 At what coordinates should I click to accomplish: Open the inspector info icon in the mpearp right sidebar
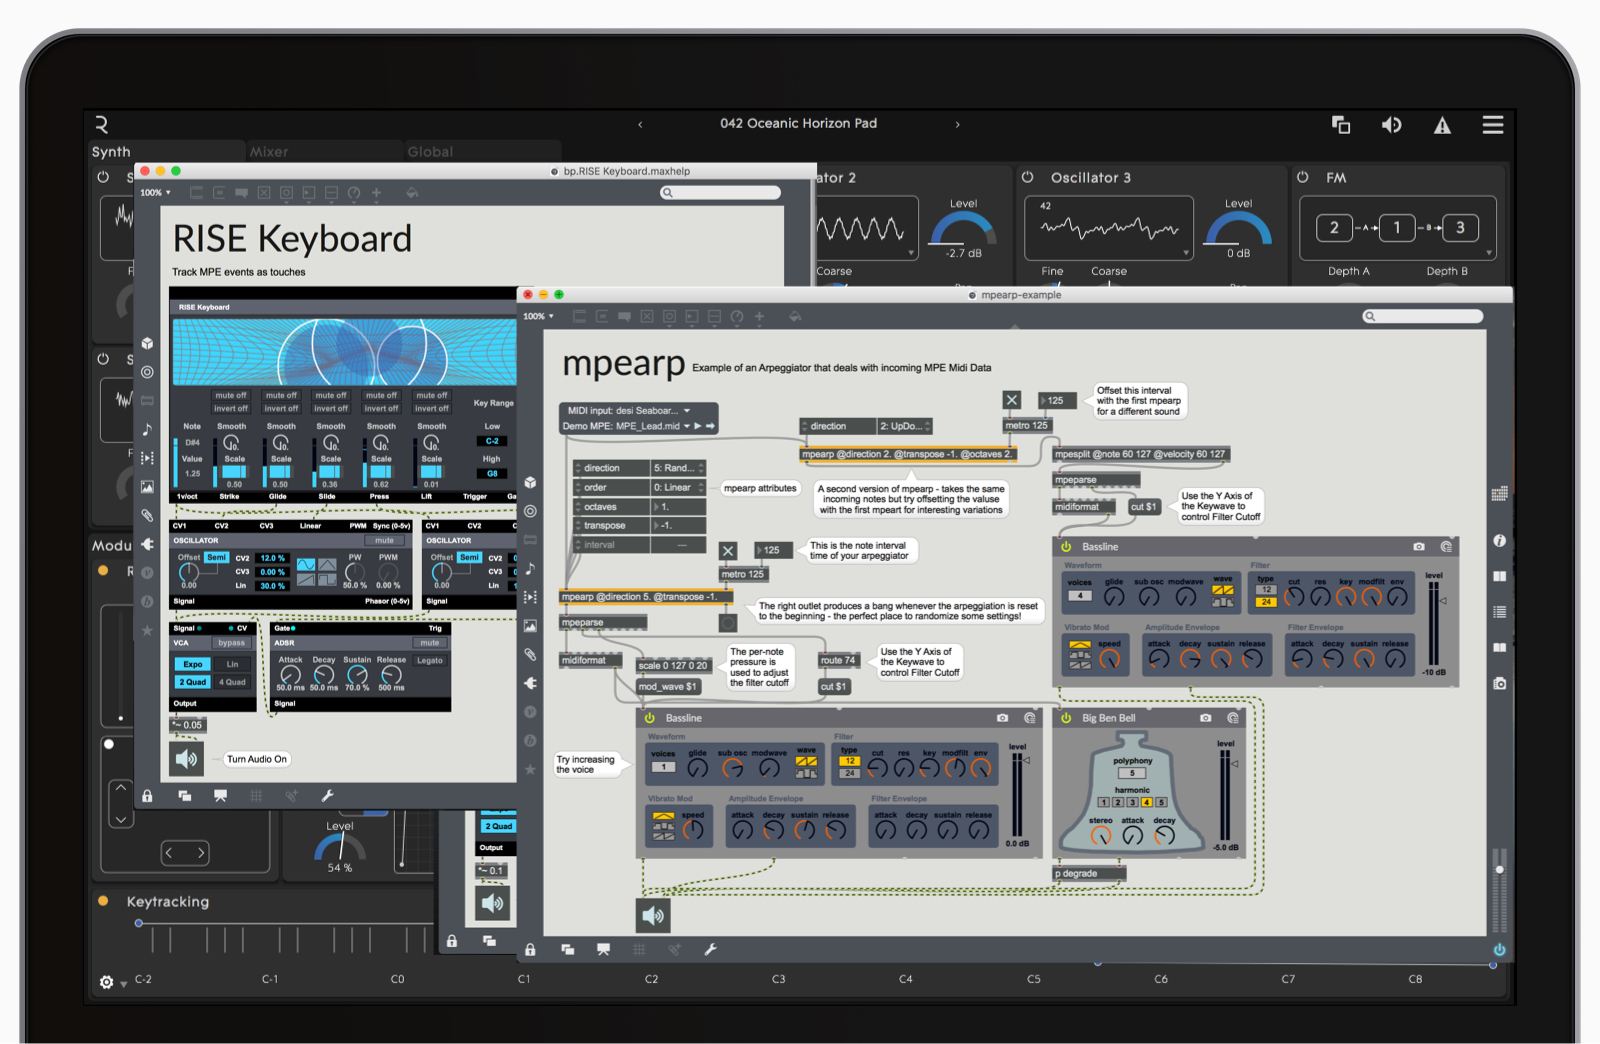pyautogui.click(x=1499, y=540)
